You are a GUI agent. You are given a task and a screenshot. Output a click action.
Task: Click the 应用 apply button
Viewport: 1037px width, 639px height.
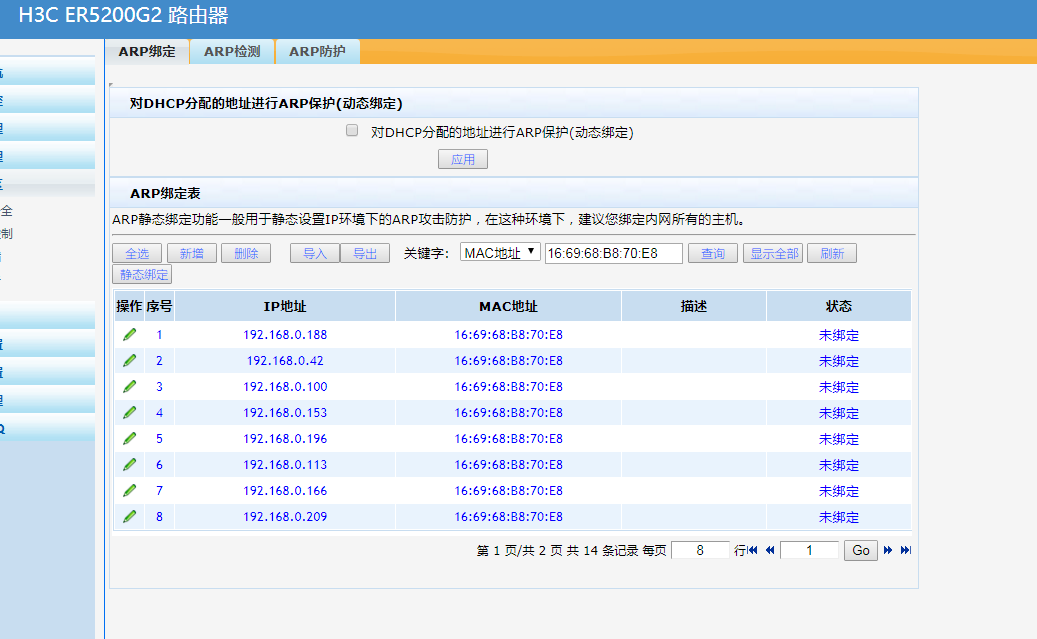463,159
